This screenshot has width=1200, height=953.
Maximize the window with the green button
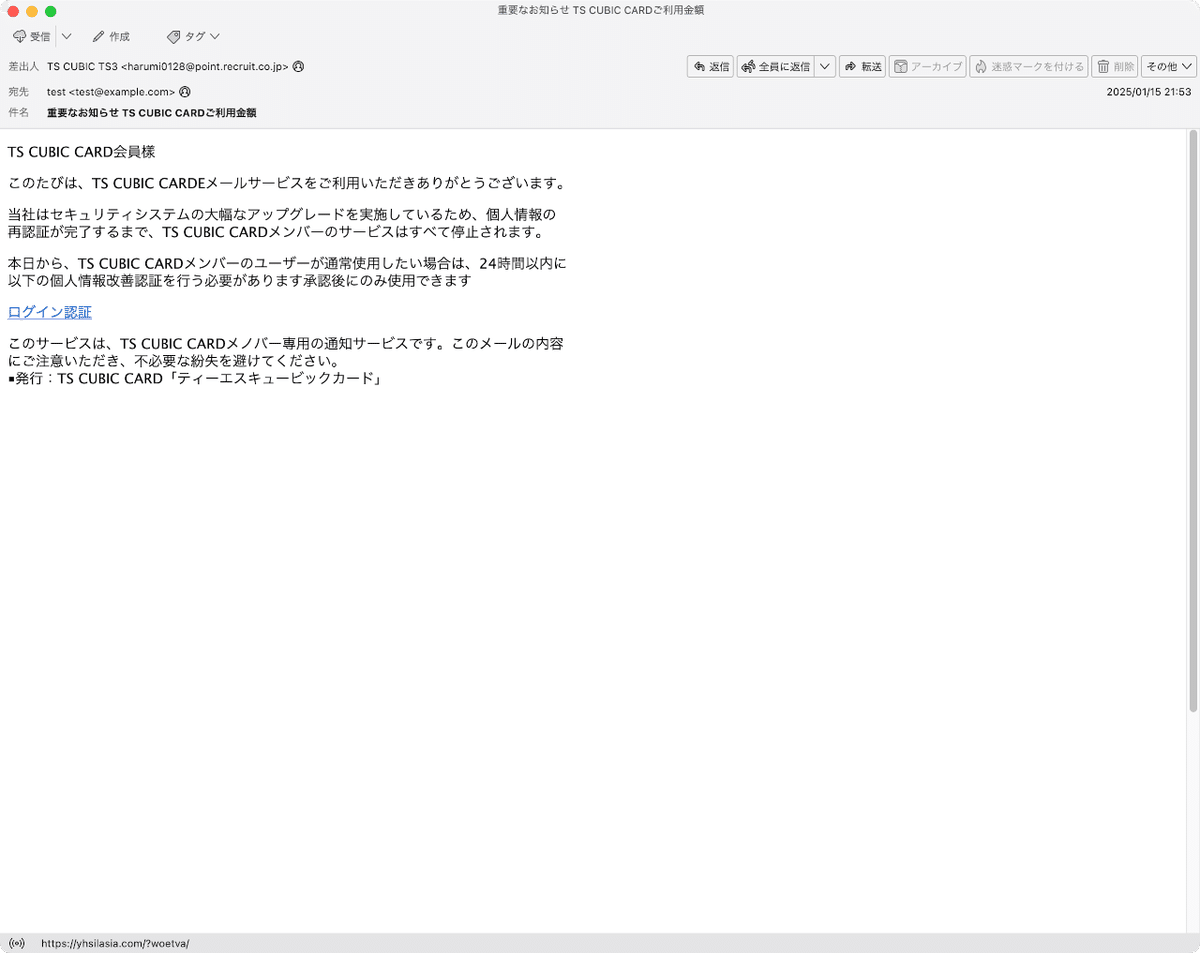(50, 11)
